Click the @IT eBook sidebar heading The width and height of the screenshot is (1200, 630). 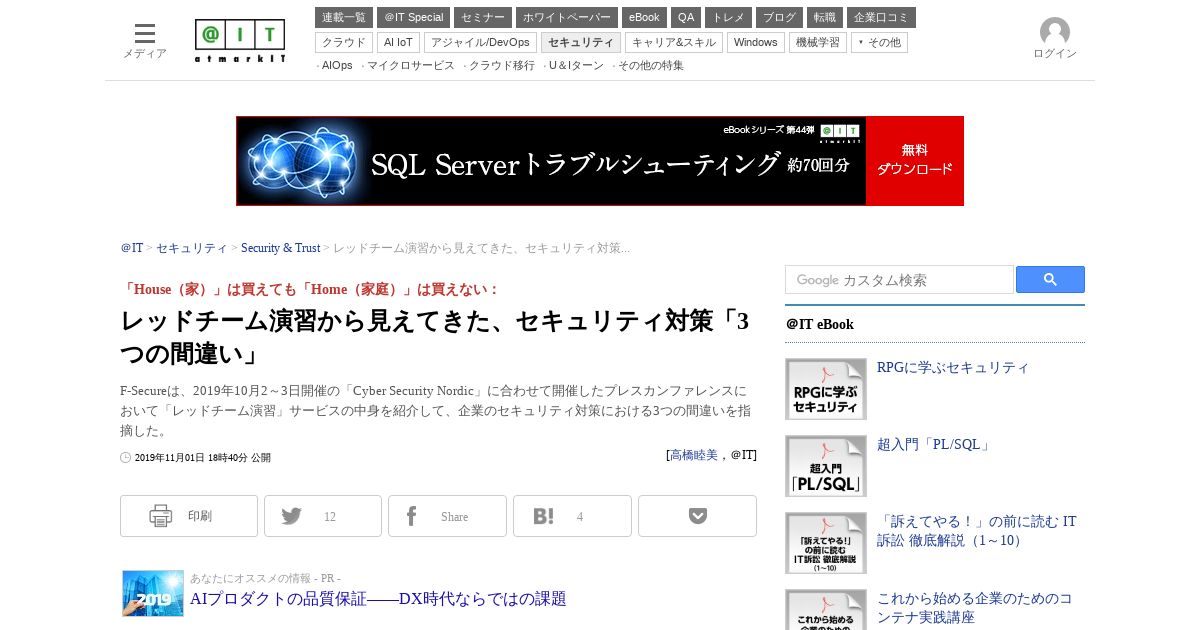click(x=820, y=324)
